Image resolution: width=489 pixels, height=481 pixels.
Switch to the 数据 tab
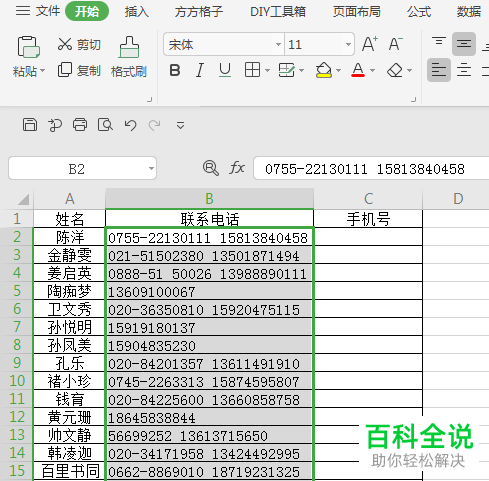(469, 12)
